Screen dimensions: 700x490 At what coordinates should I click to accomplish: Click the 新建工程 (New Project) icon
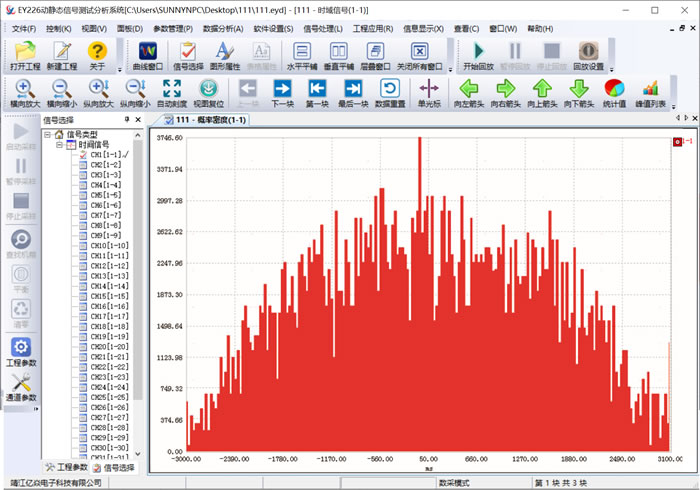63,50
